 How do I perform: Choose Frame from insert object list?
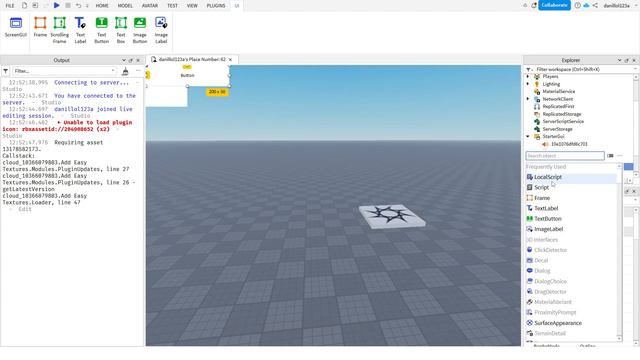coord(571,198)
